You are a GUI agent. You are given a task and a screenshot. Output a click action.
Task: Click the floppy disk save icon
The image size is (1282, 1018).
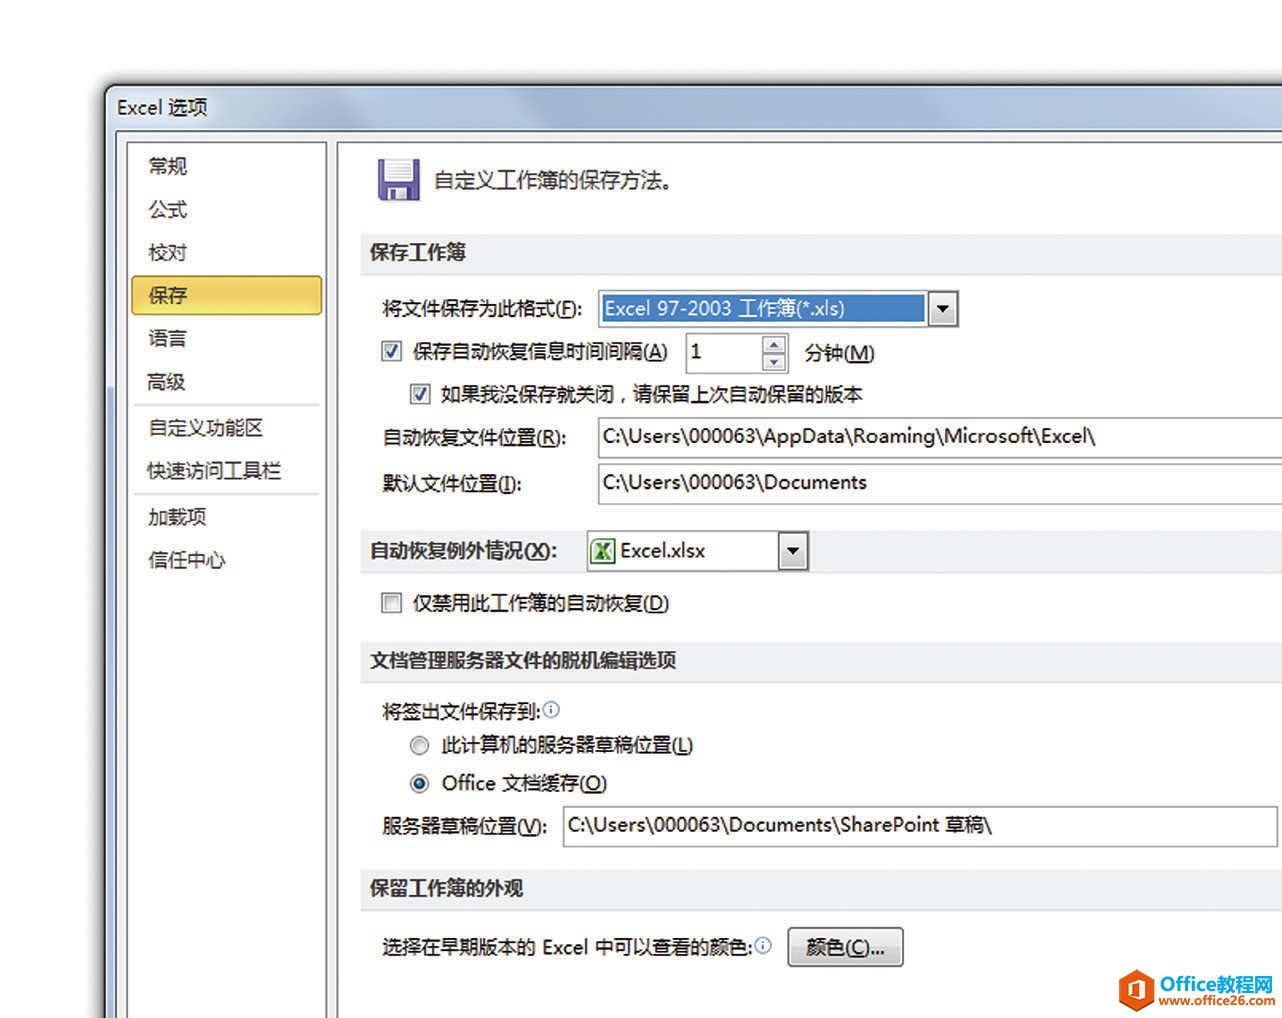pyautogui.click(x=398, y=180)
